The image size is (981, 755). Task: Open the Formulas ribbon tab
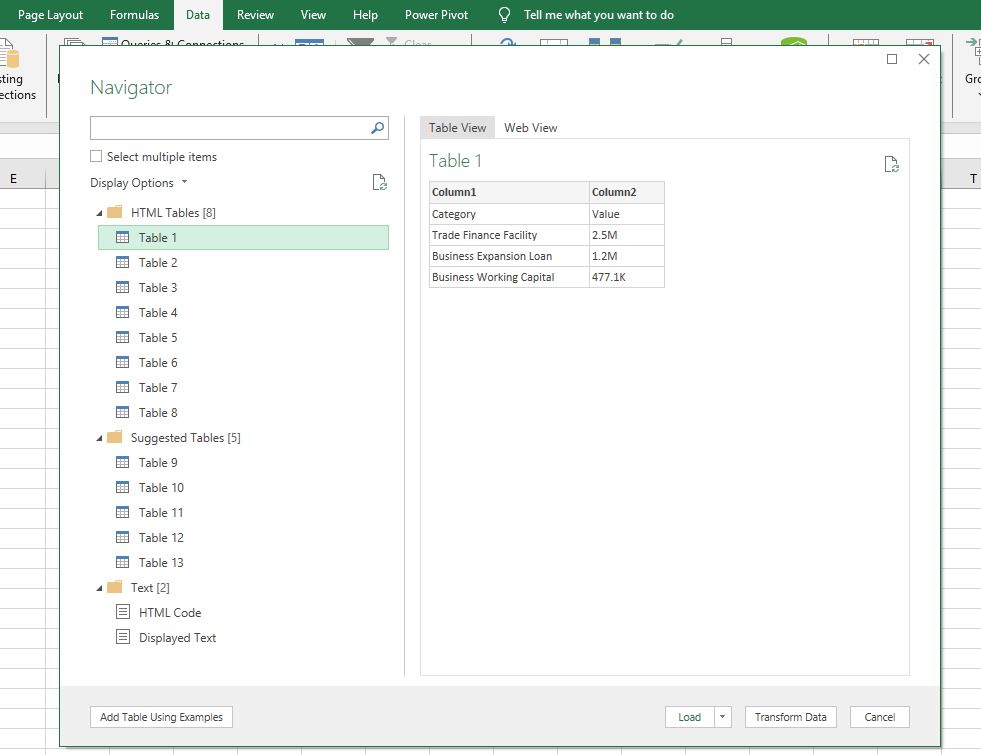click(135, 15)
